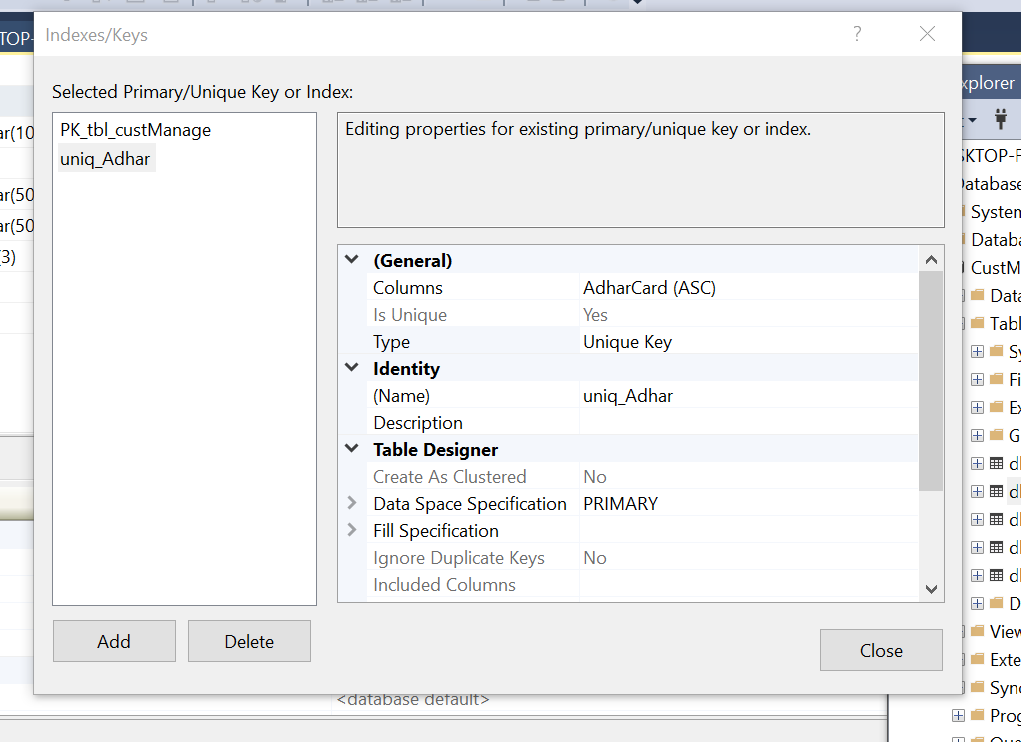Expand the Fill Specification section

(x=351, y=530)
